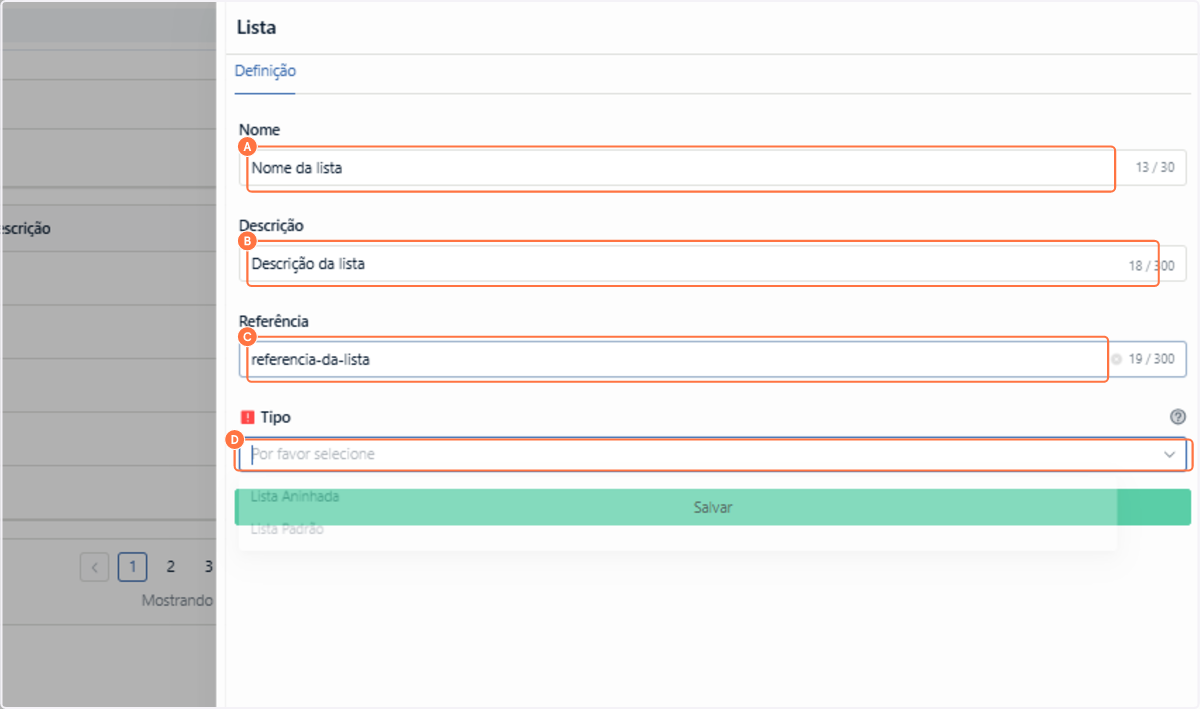Viewport: 1200px width, 709px height.
Task: Click the Descrição input field
Action: (x=712, y=265)
